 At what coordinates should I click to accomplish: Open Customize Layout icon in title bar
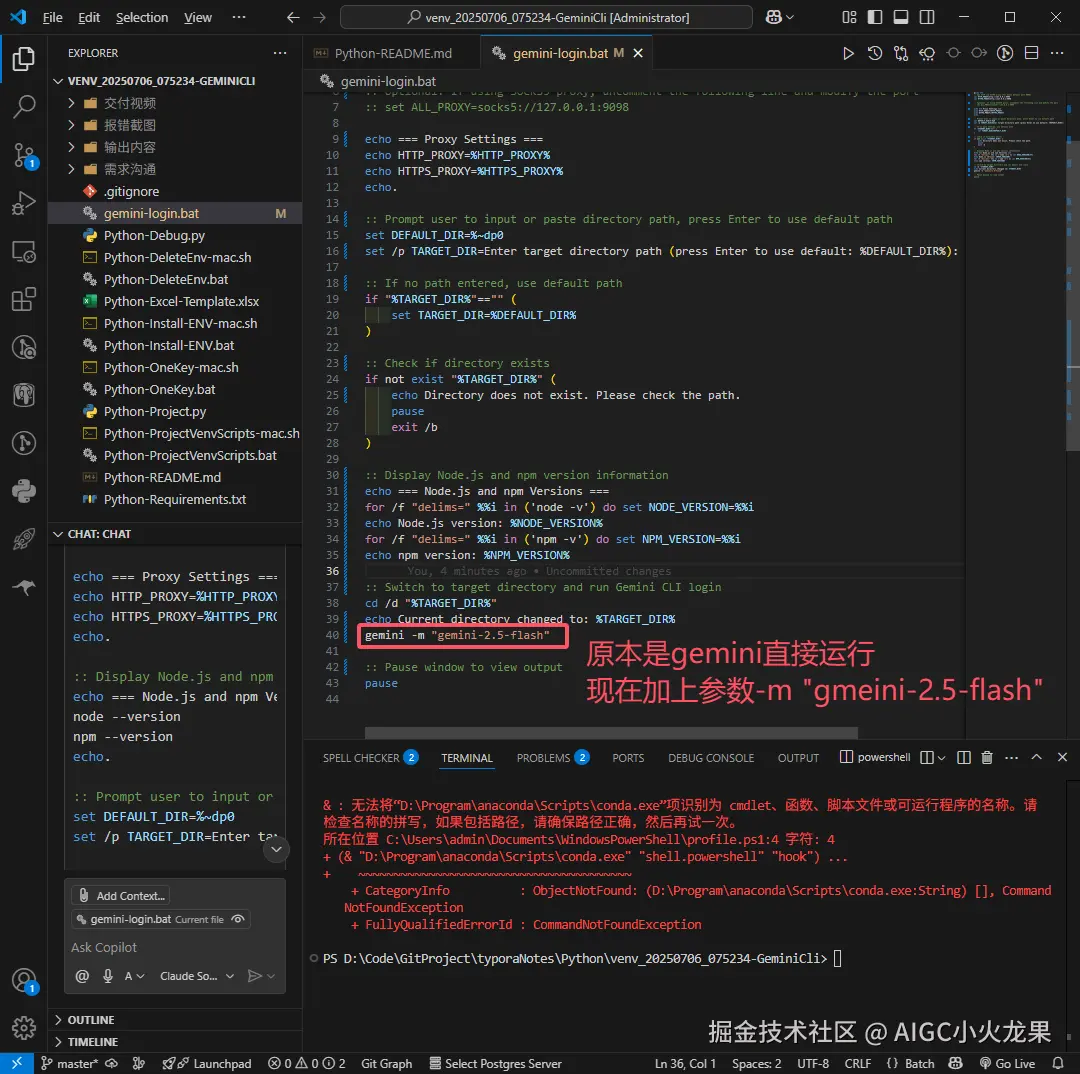tap(849, 17)
